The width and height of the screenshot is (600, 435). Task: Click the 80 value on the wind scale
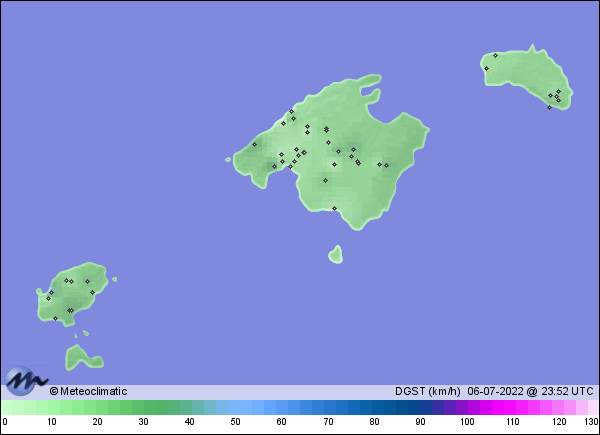[x=374, y=422]
